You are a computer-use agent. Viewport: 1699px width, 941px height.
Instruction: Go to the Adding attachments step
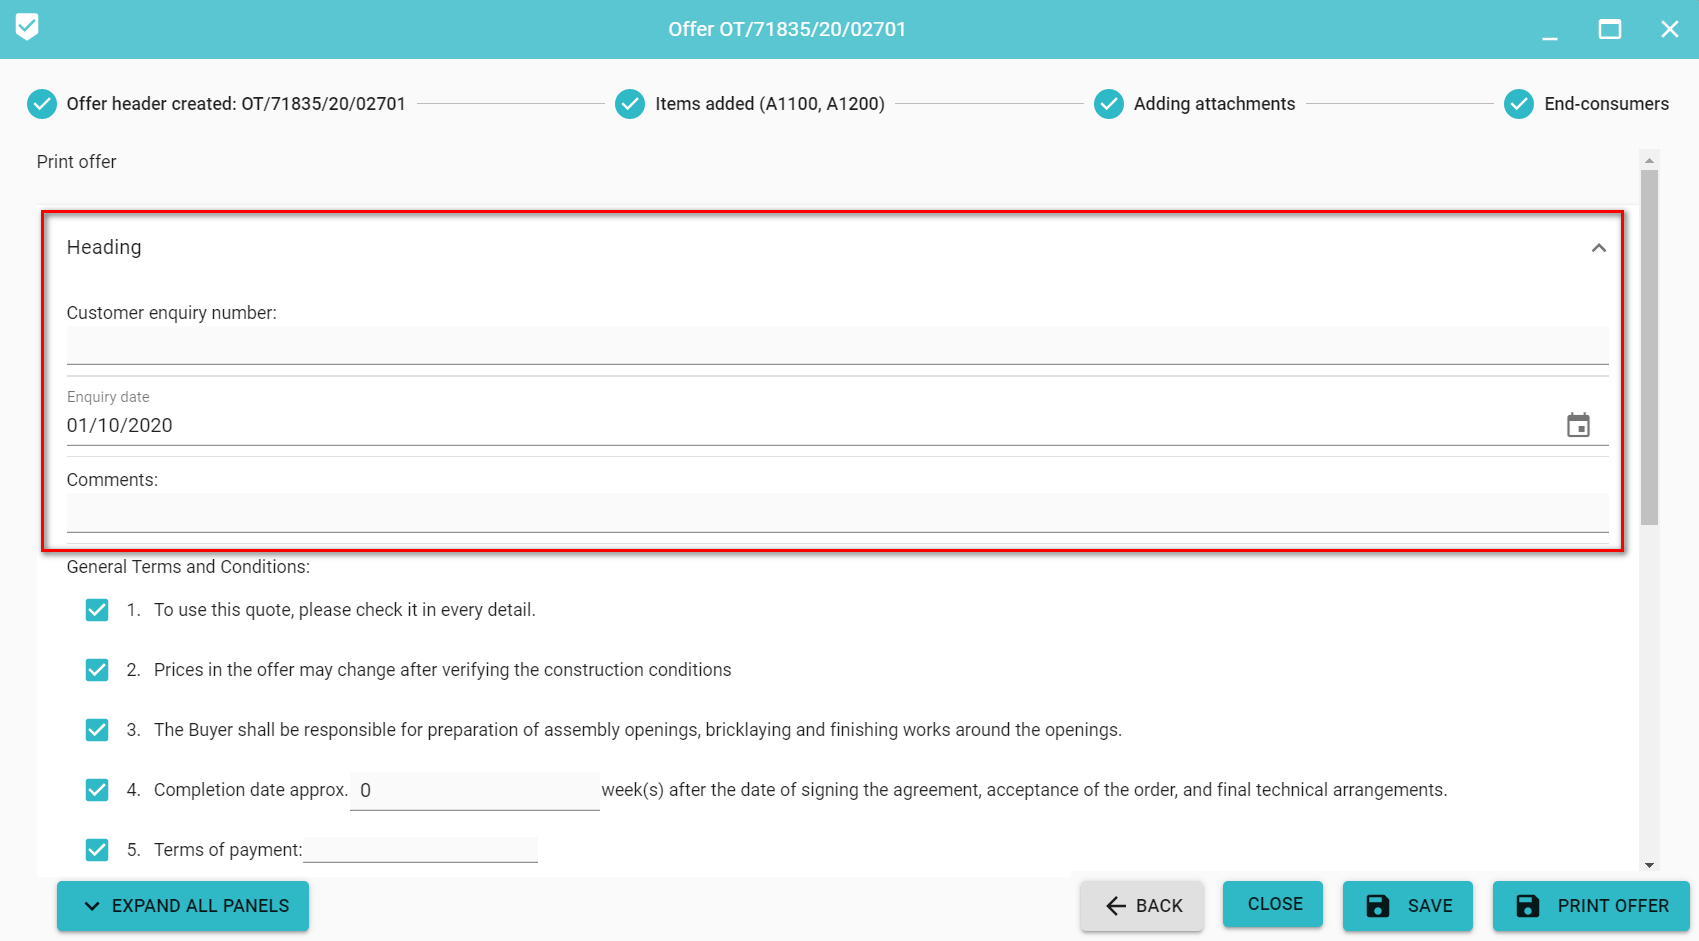point(1214,104)
